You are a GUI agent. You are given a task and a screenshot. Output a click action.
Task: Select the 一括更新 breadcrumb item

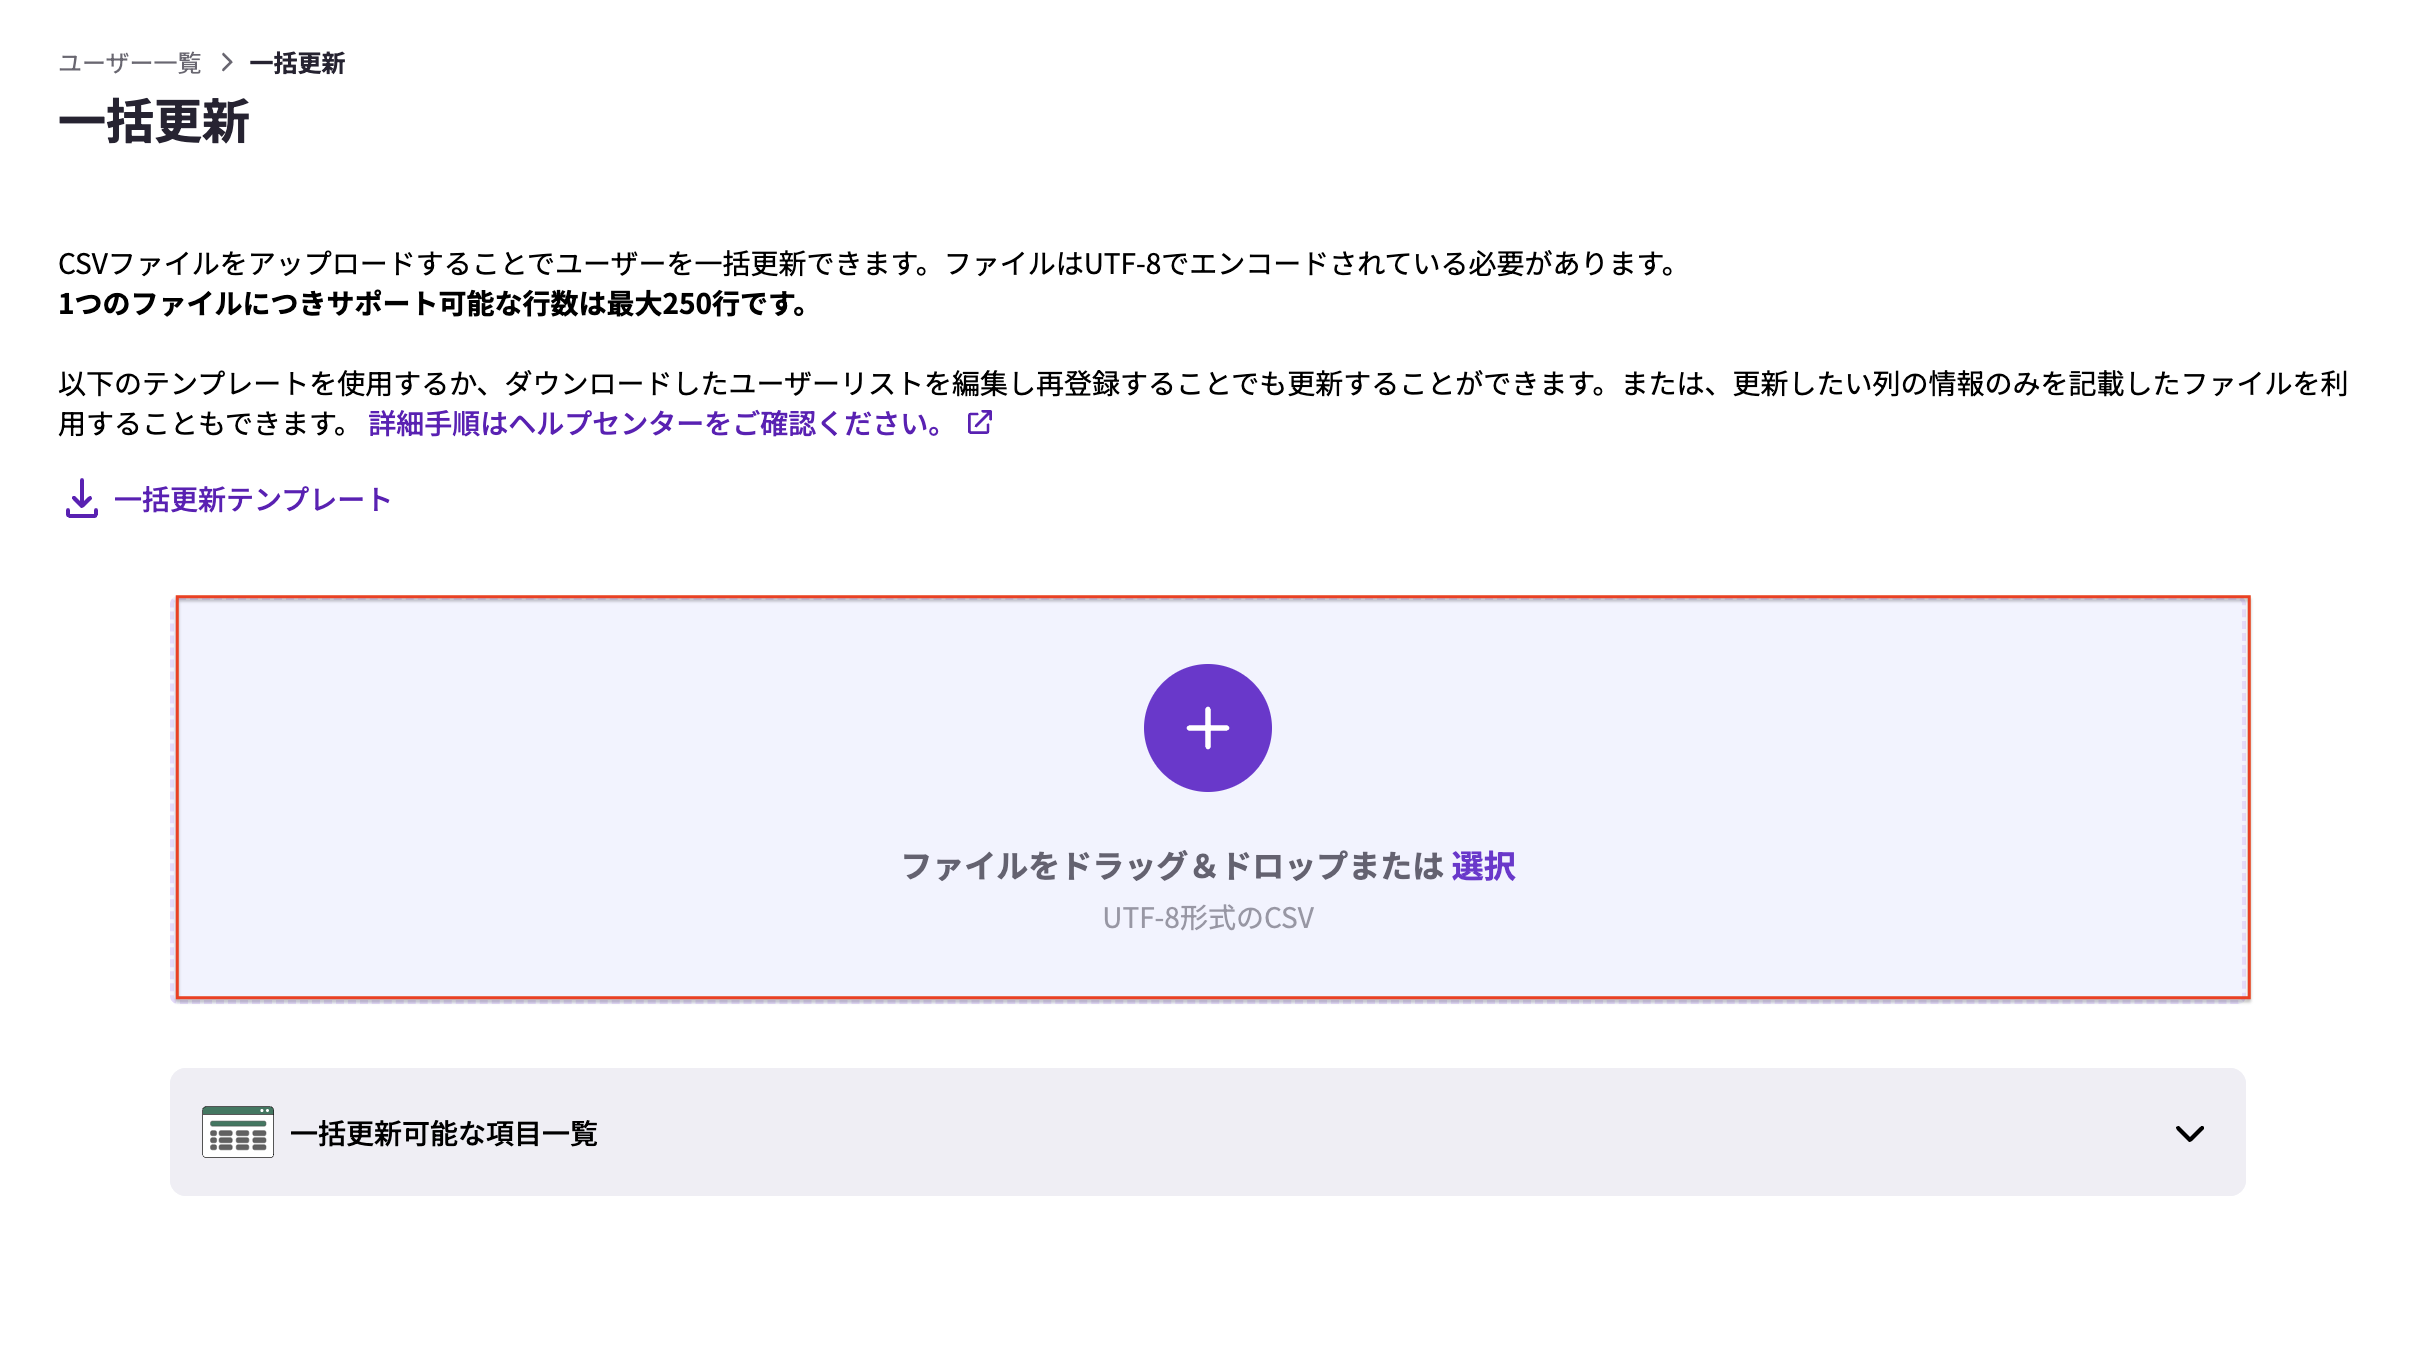[297, 63]
